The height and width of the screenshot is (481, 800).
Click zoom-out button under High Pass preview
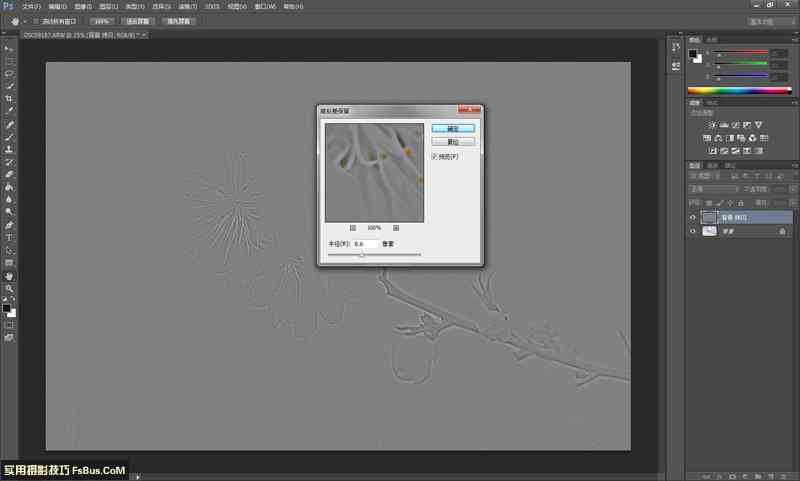[x=353, y=228]
